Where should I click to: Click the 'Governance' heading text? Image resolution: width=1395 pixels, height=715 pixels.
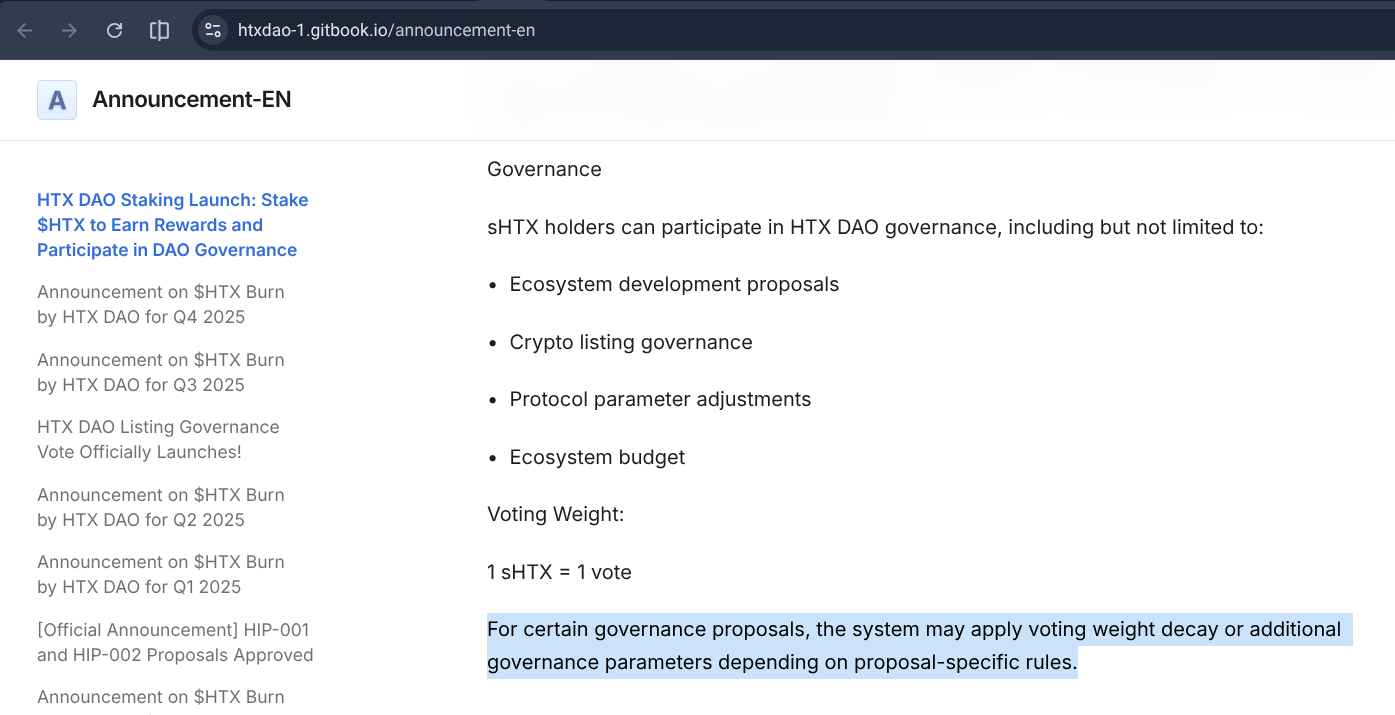tap(544, 169)
